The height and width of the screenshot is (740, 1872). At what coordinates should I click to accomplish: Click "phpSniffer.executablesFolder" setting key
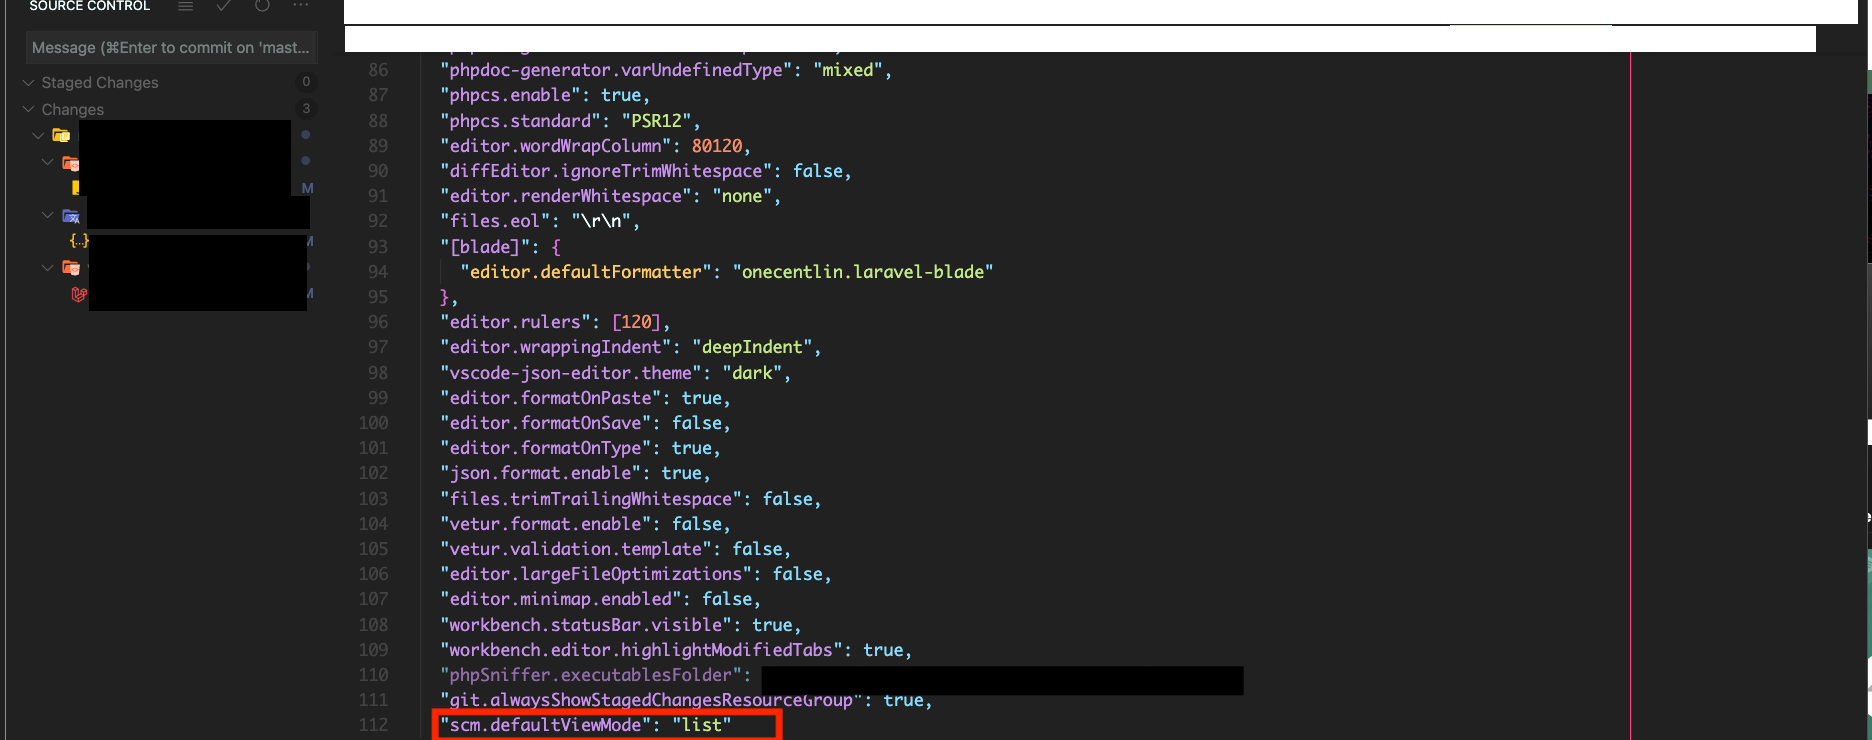click(591, 675)
